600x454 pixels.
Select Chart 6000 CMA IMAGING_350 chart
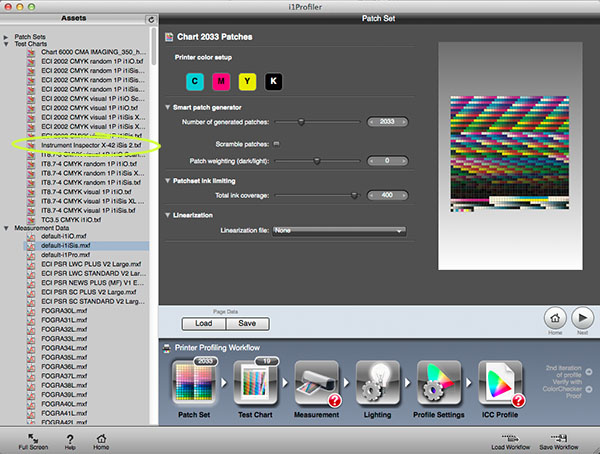point(93,52)
